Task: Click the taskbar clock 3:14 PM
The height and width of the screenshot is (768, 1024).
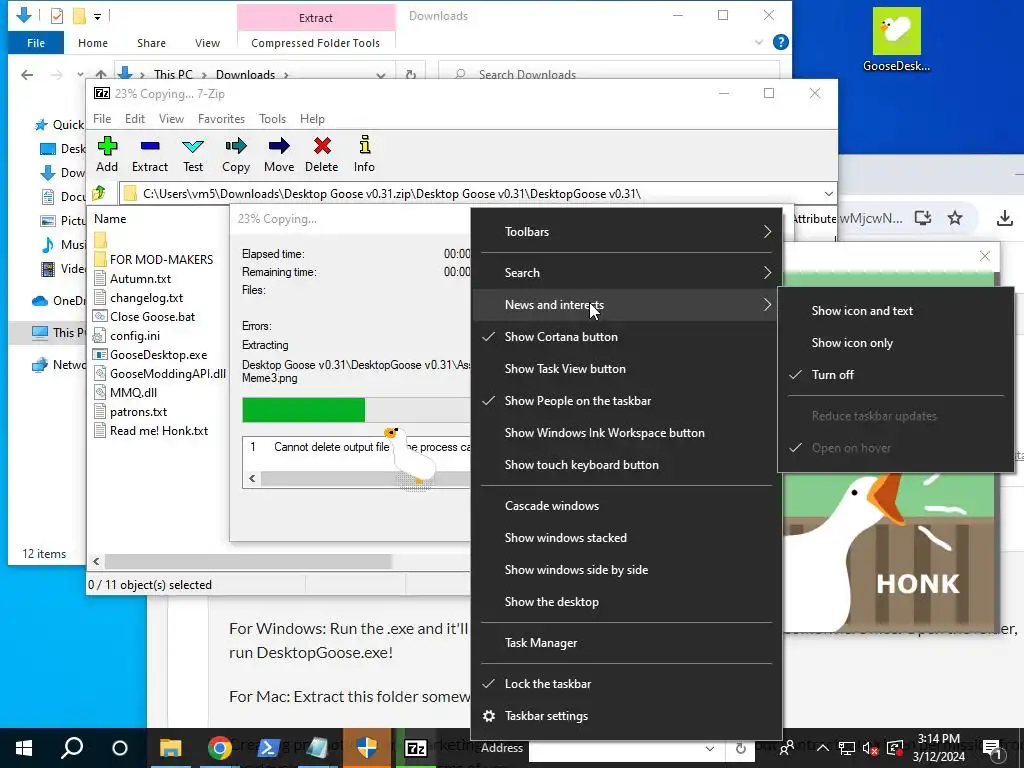Action: coord(938,739)
